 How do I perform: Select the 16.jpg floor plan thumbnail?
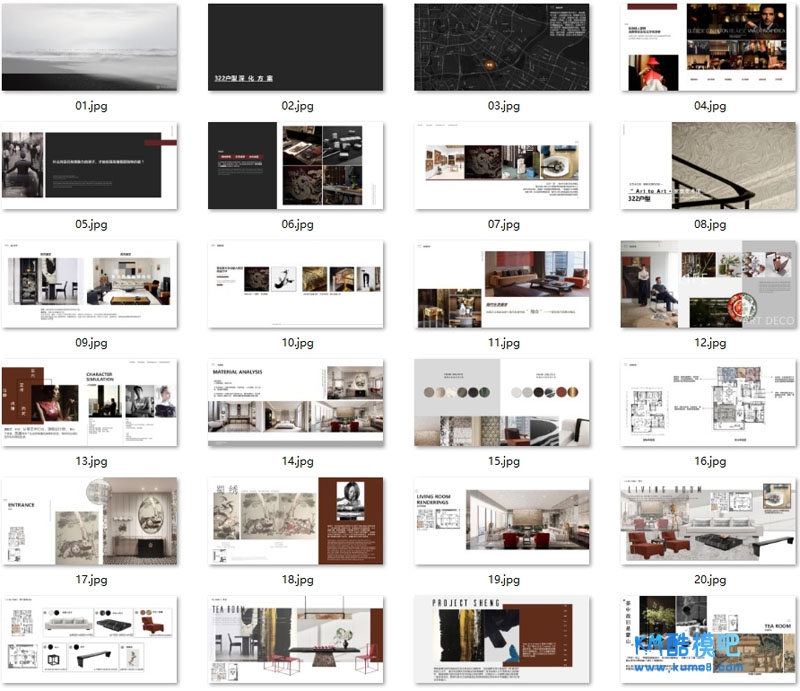pos(709,403)
